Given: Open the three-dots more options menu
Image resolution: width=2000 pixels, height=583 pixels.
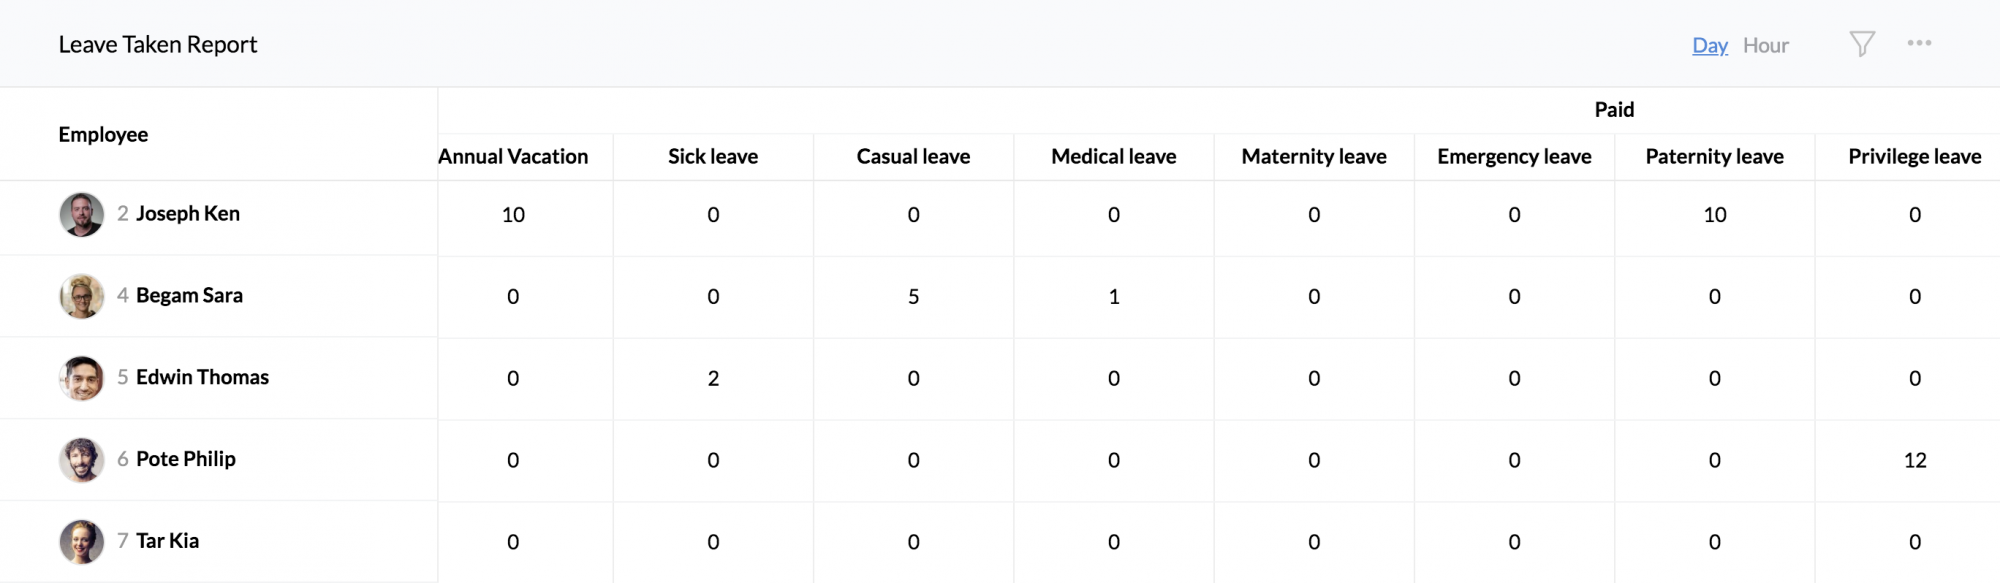Looking at the screenshot, I should (1919, 43).
